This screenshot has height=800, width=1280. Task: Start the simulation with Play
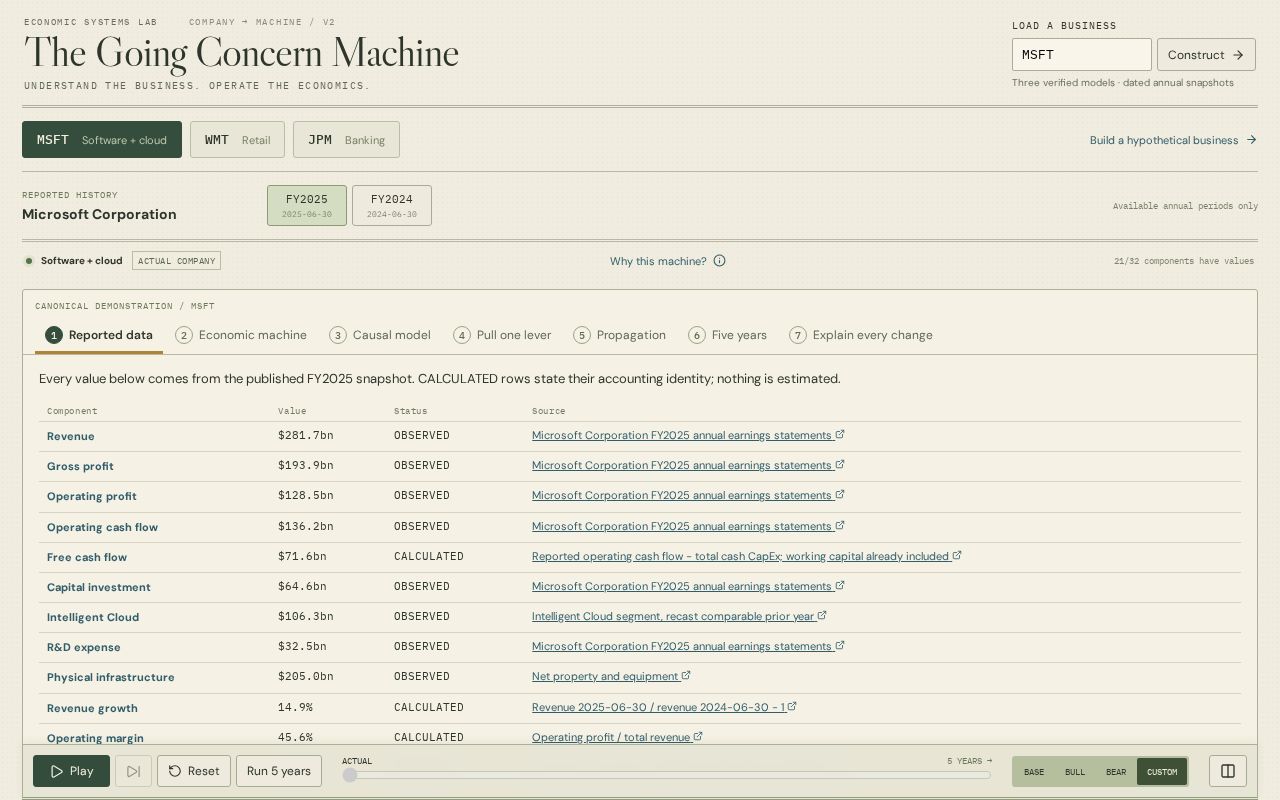[x=71, y=771]
